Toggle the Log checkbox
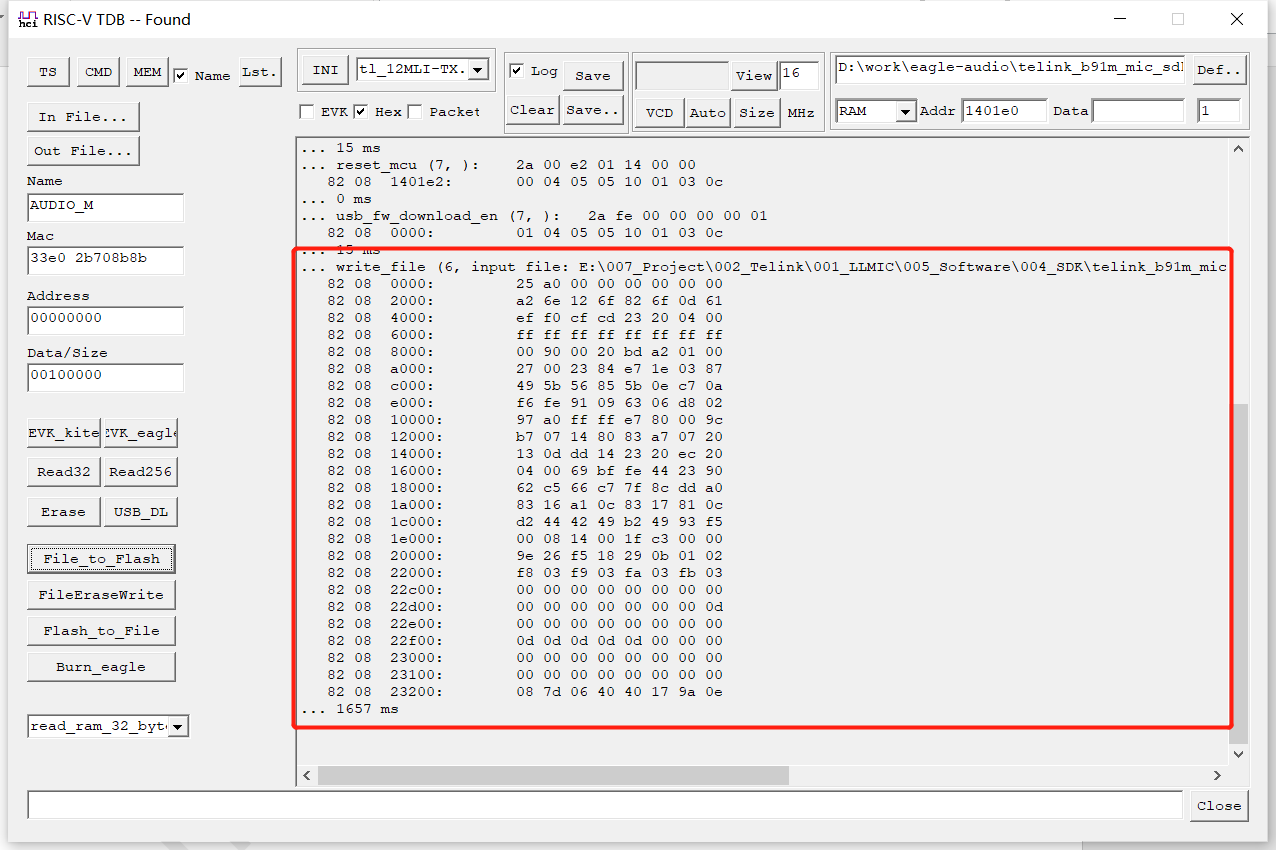Image resolution: width=1276 pixels, height=850 pixels. (517, 70)
